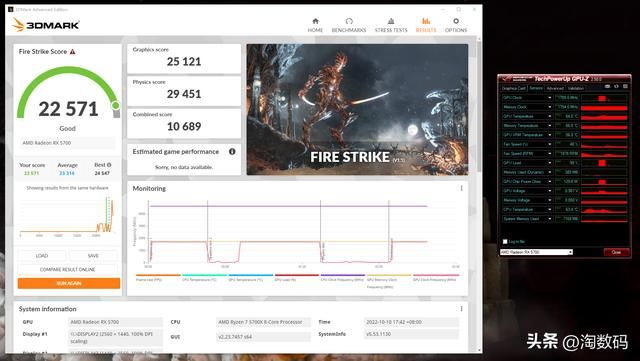Switch to the Results section

click(x=426, y=25)
